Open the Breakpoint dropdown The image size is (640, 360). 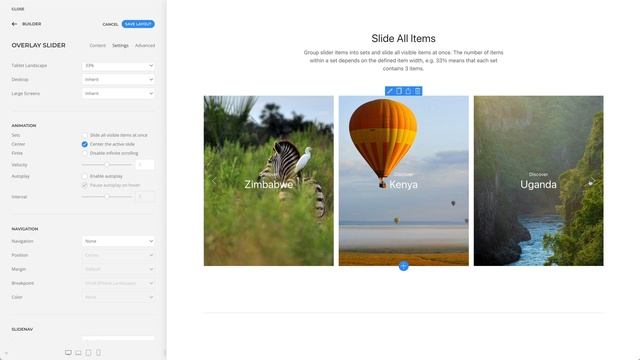pos(118,283)
